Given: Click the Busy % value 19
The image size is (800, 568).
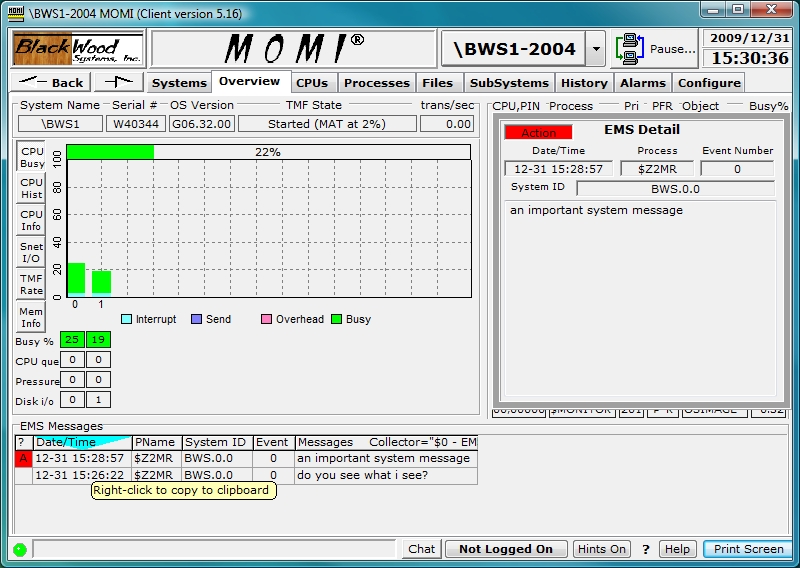Looking at the screenshot, I should pos(98,340).
